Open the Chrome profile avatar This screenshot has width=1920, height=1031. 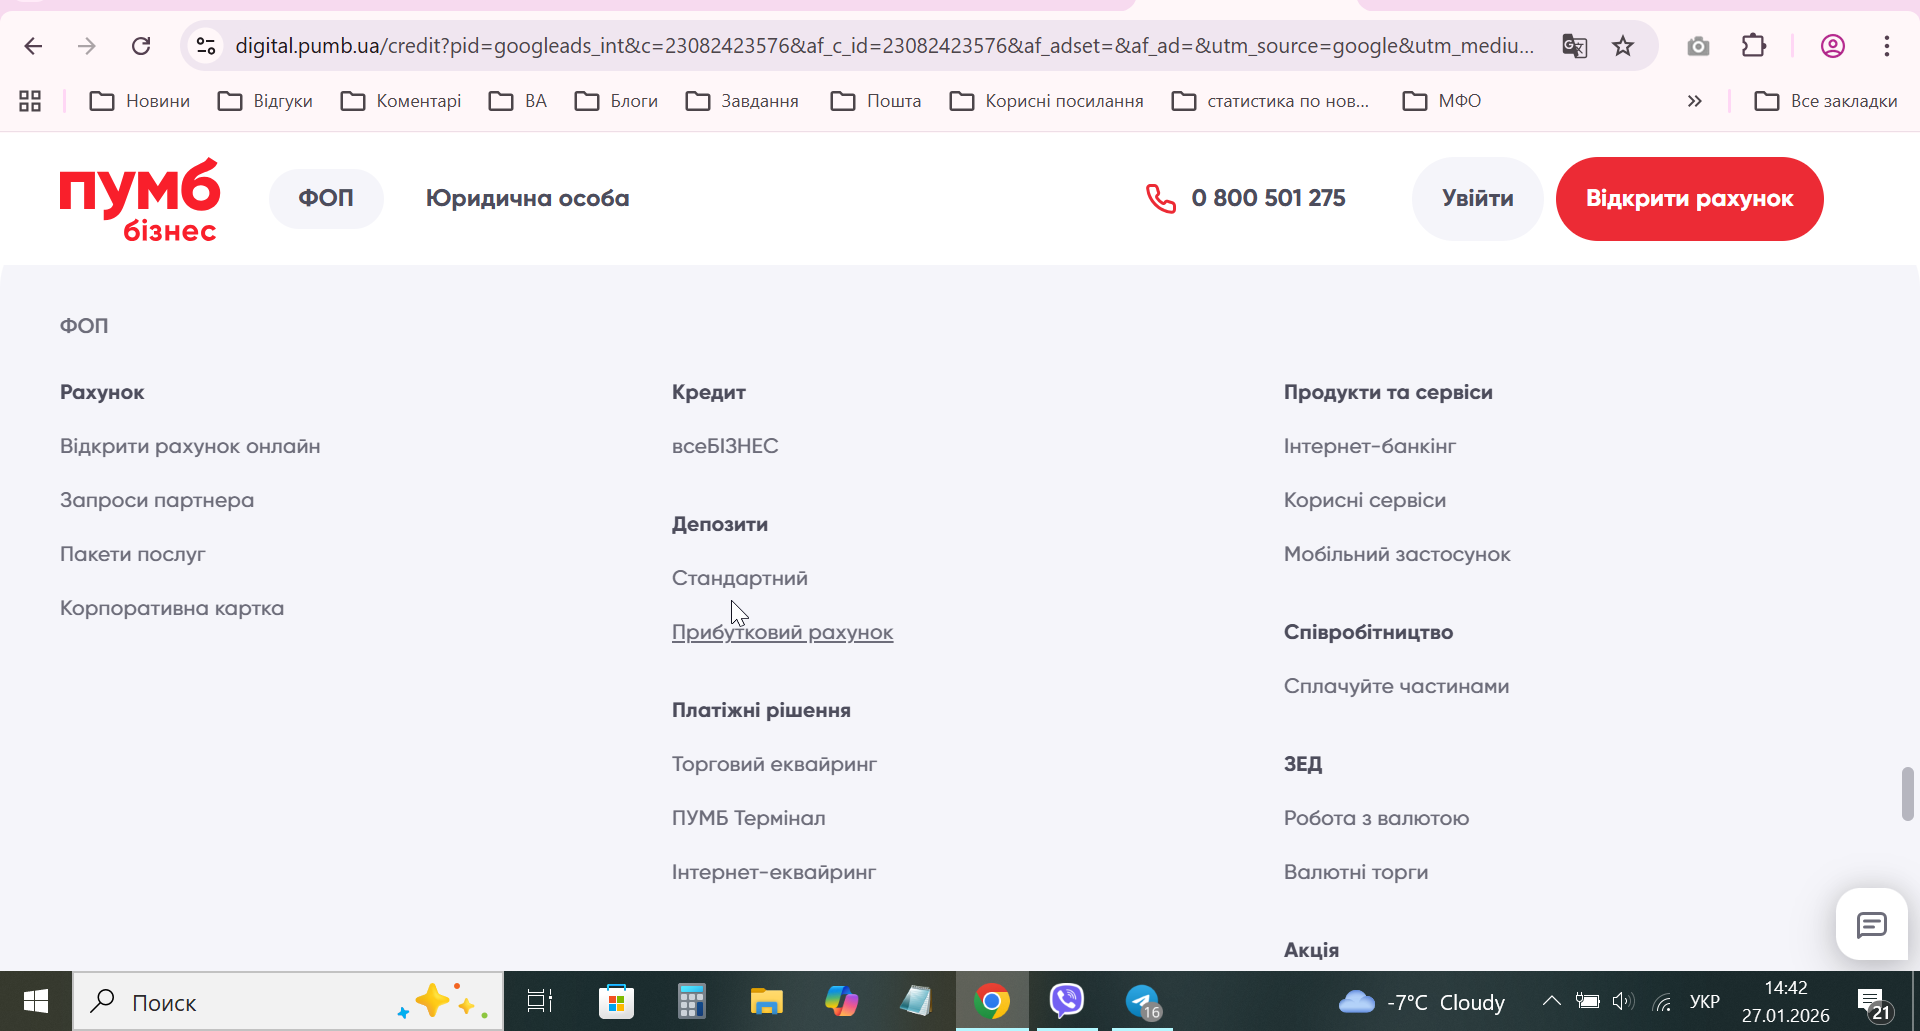[1833, 46]
